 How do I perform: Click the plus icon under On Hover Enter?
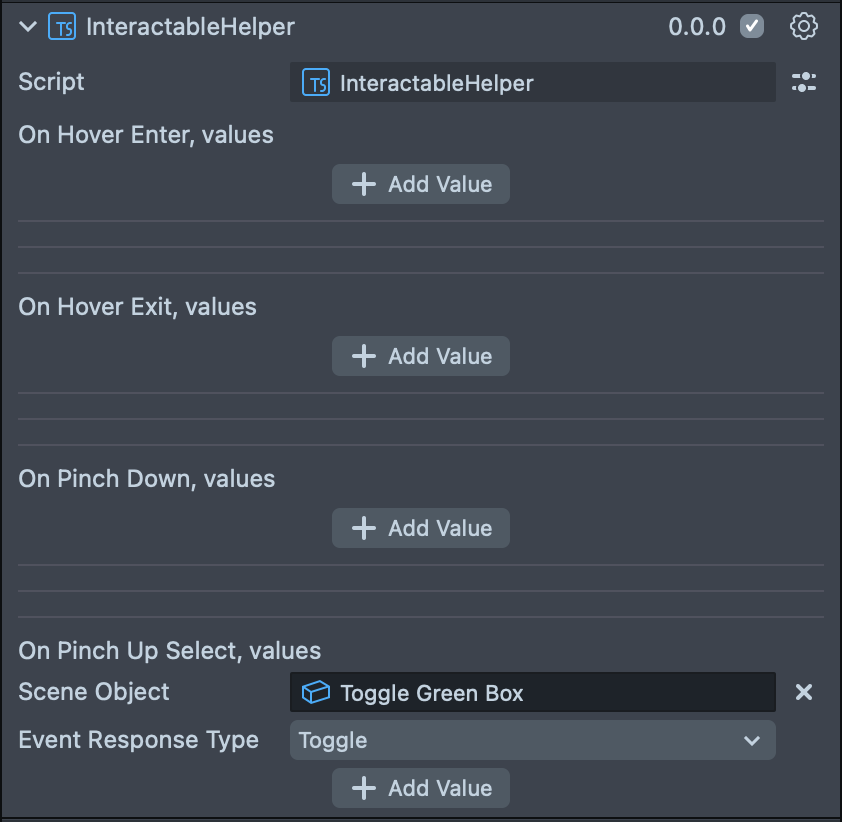tap(364, 184)
